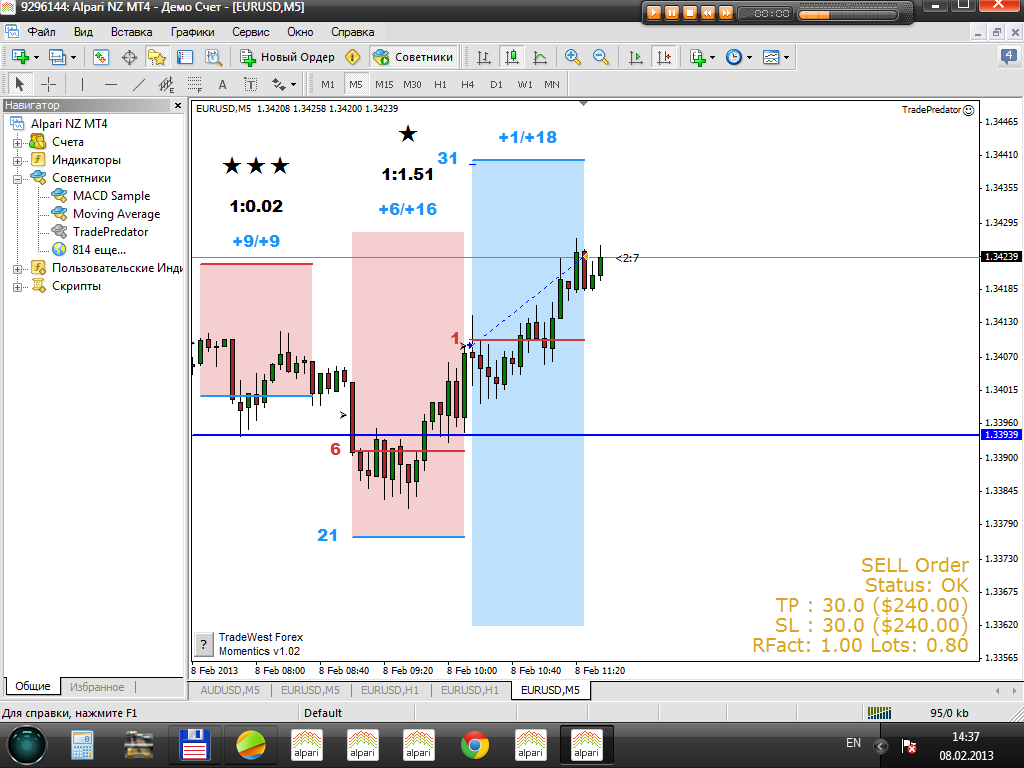Select the vertical line tool
This screenshot has height=768, width=1024.
(82, 84)
